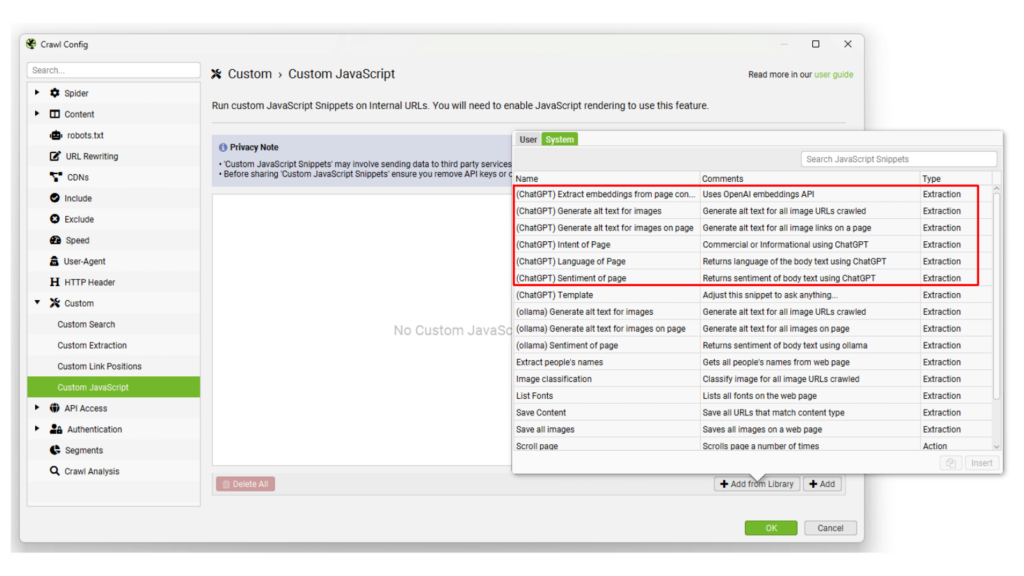Select '(ollama) Sentiment of page' snippet
Screen dimensions: 1024x576
(752, 345)
